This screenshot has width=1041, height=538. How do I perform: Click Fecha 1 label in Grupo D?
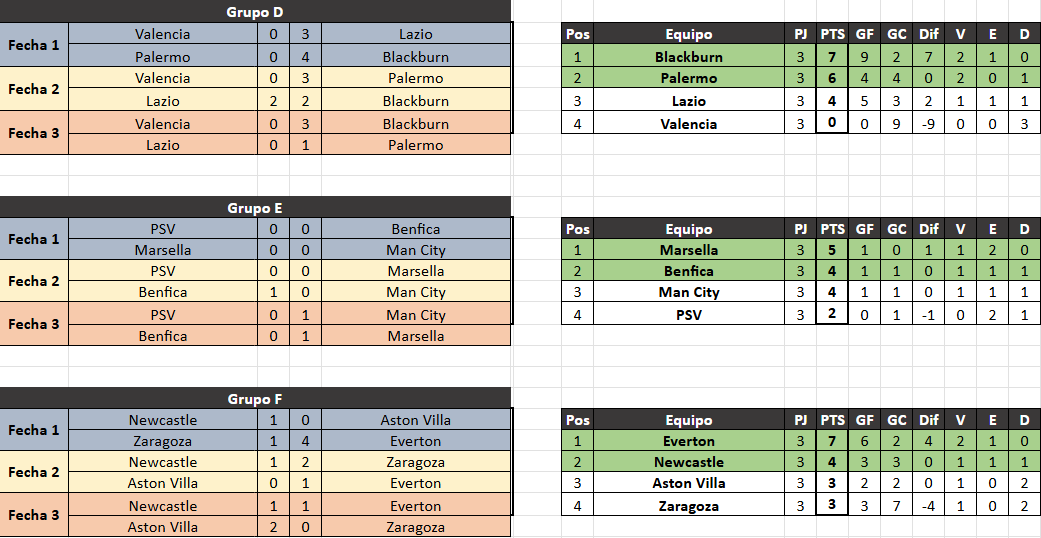(x=34, y=45)
